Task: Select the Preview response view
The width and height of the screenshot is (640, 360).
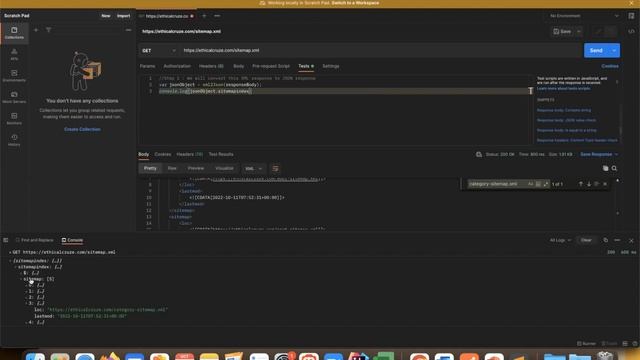Action: 196,168
